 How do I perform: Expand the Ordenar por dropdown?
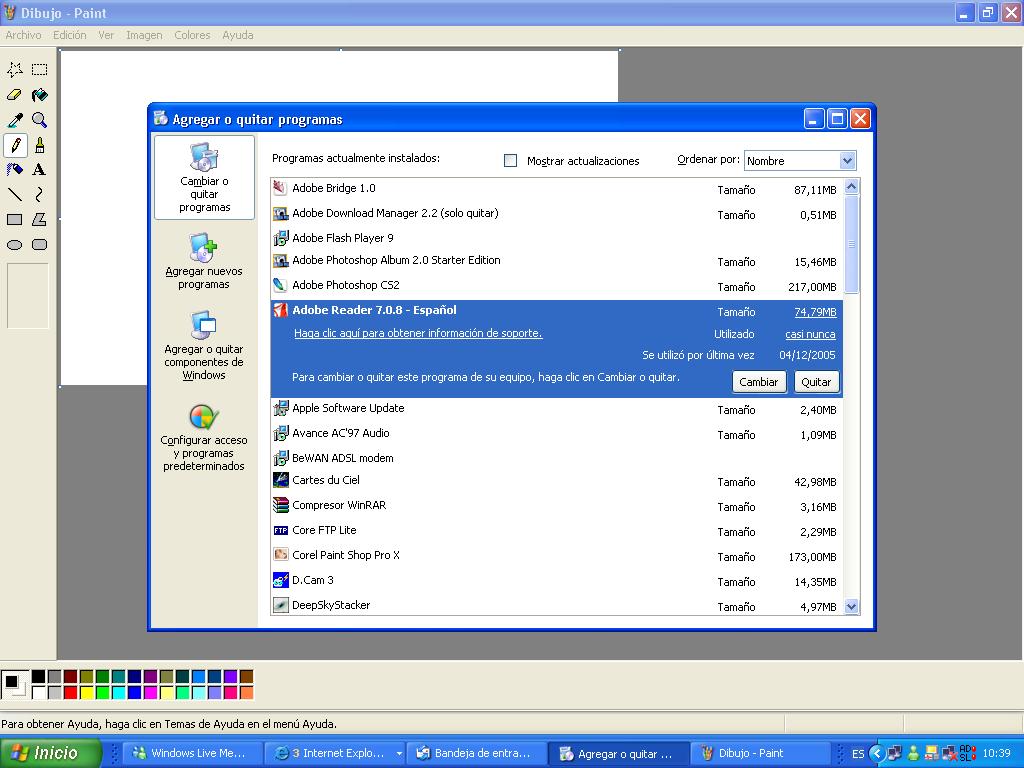pos(847,161)
